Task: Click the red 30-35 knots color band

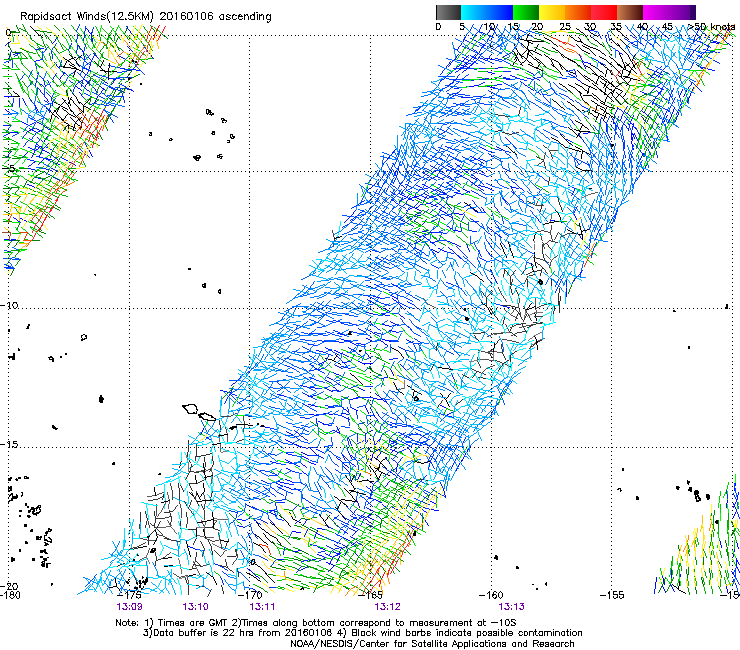Action: [x=604, y=12]
